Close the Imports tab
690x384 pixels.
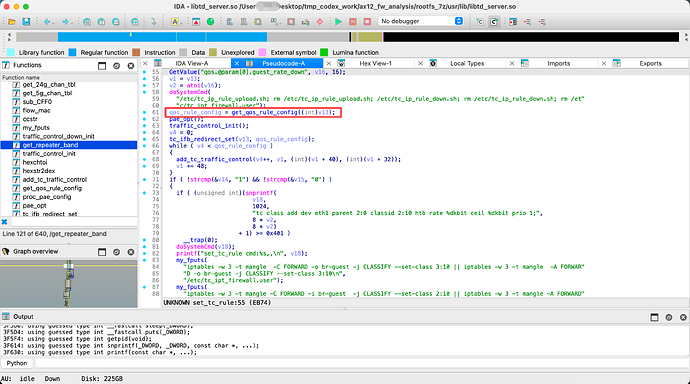[512, 63]
